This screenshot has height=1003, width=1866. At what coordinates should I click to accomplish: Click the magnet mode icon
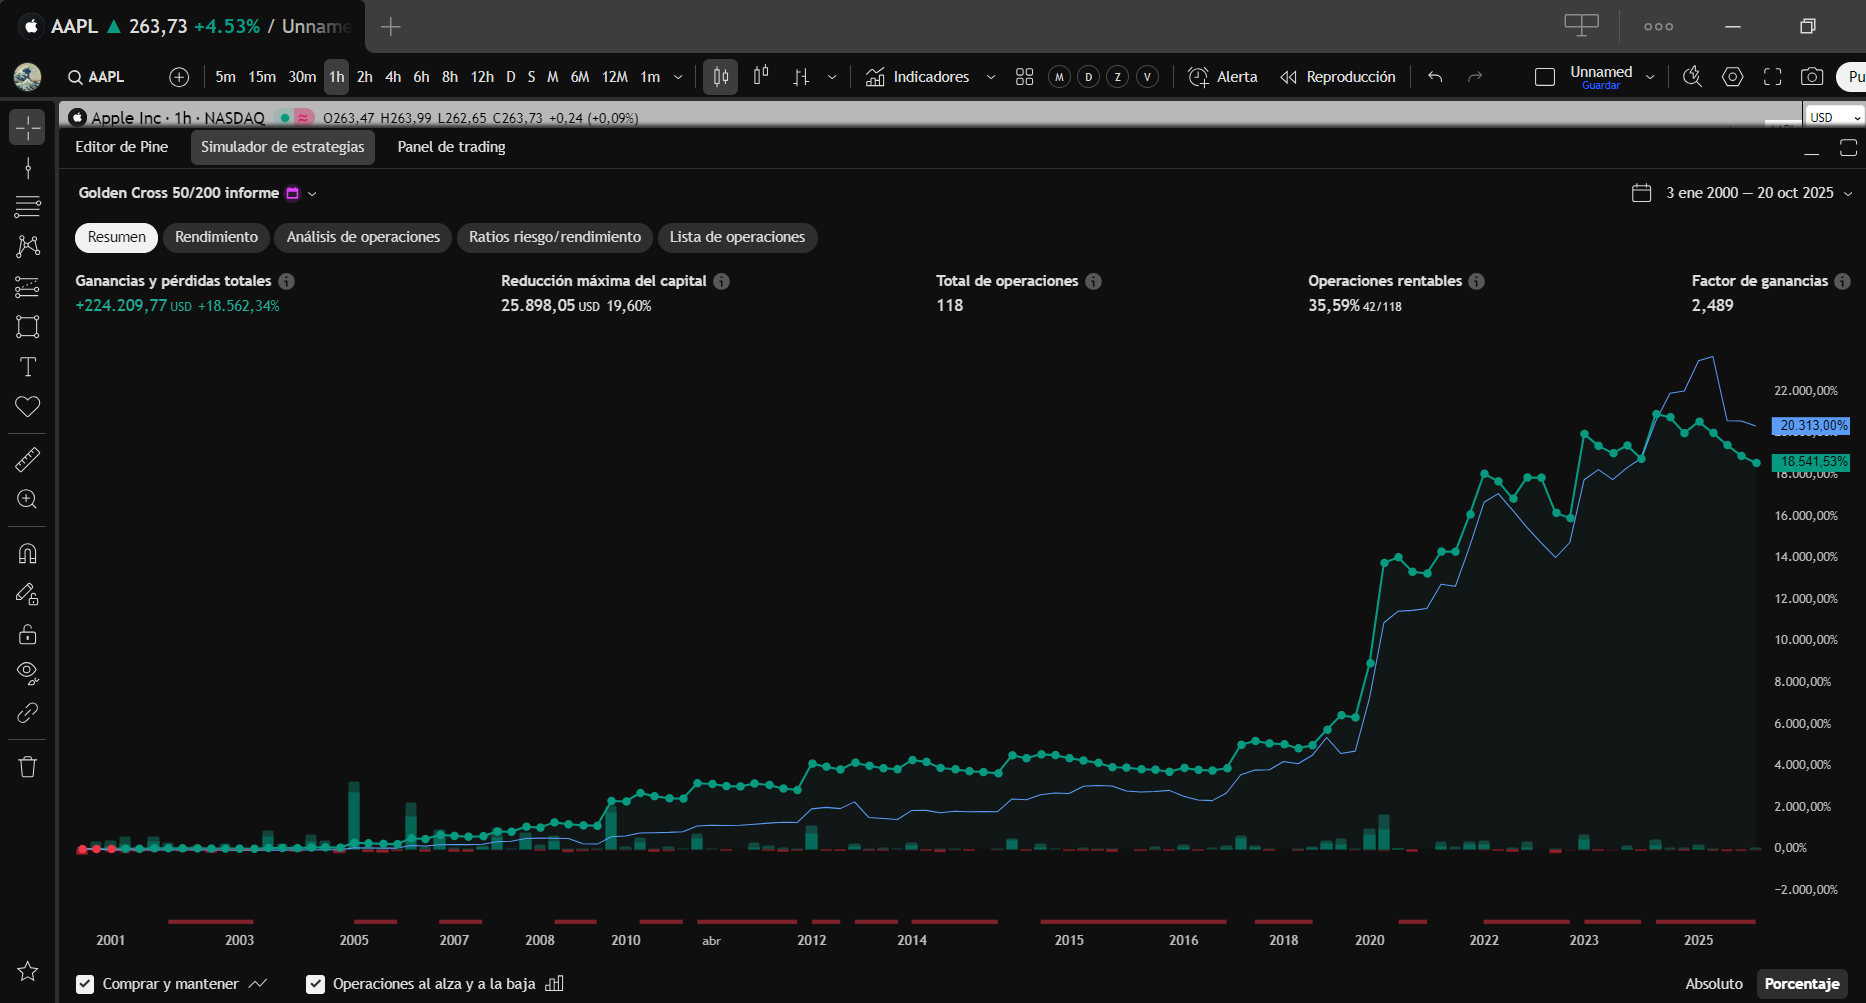[28, 554]
